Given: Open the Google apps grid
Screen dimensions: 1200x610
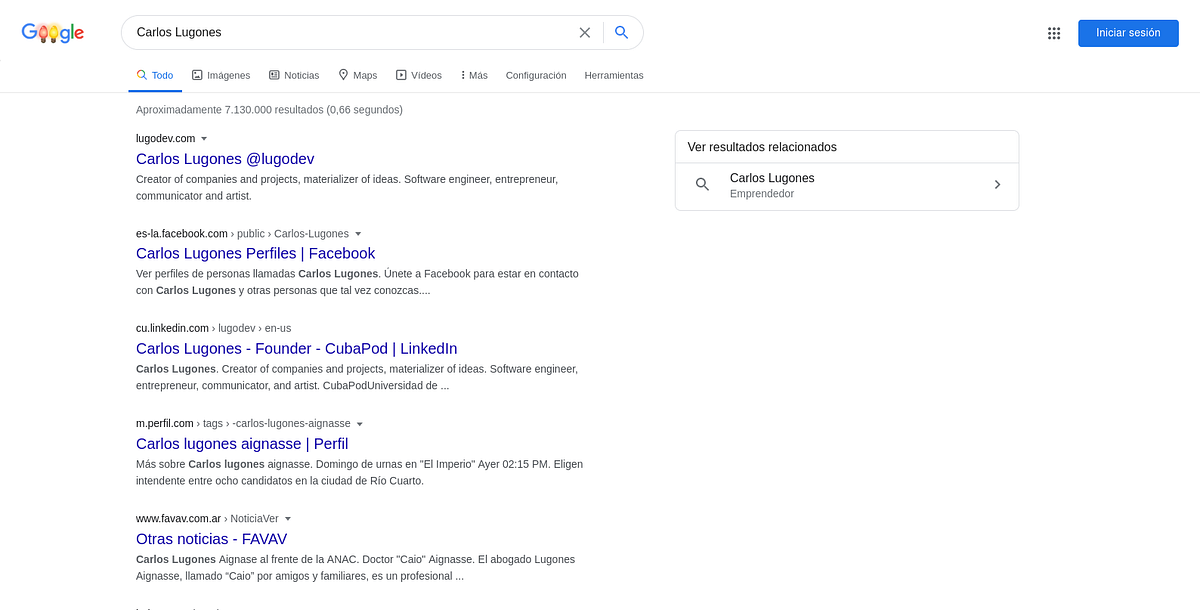Looking at the screenshot, I should click(x=1053, y=33).
